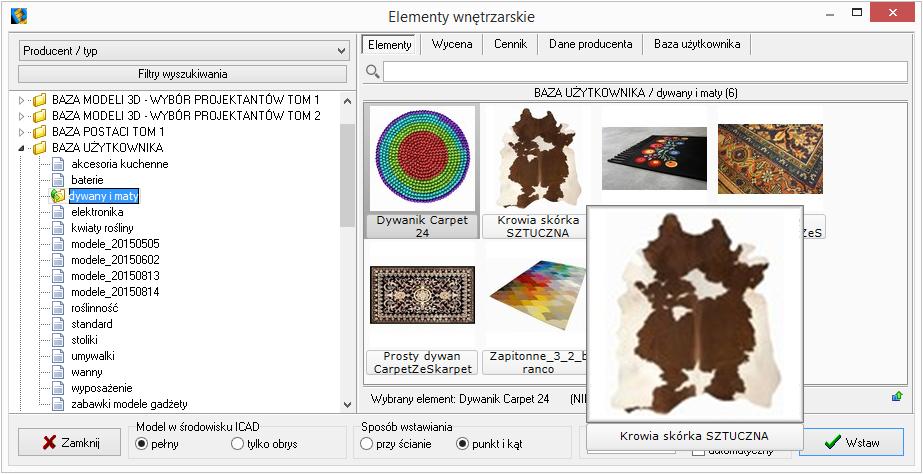Click folder icon of WYBÓR PROJEKTANTÓW TOM 2
923x474 pixels.
click(x=39, y=115)
